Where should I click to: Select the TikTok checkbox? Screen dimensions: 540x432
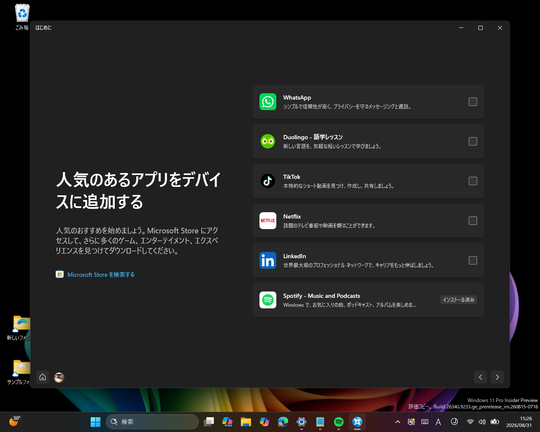pos(472,181)
